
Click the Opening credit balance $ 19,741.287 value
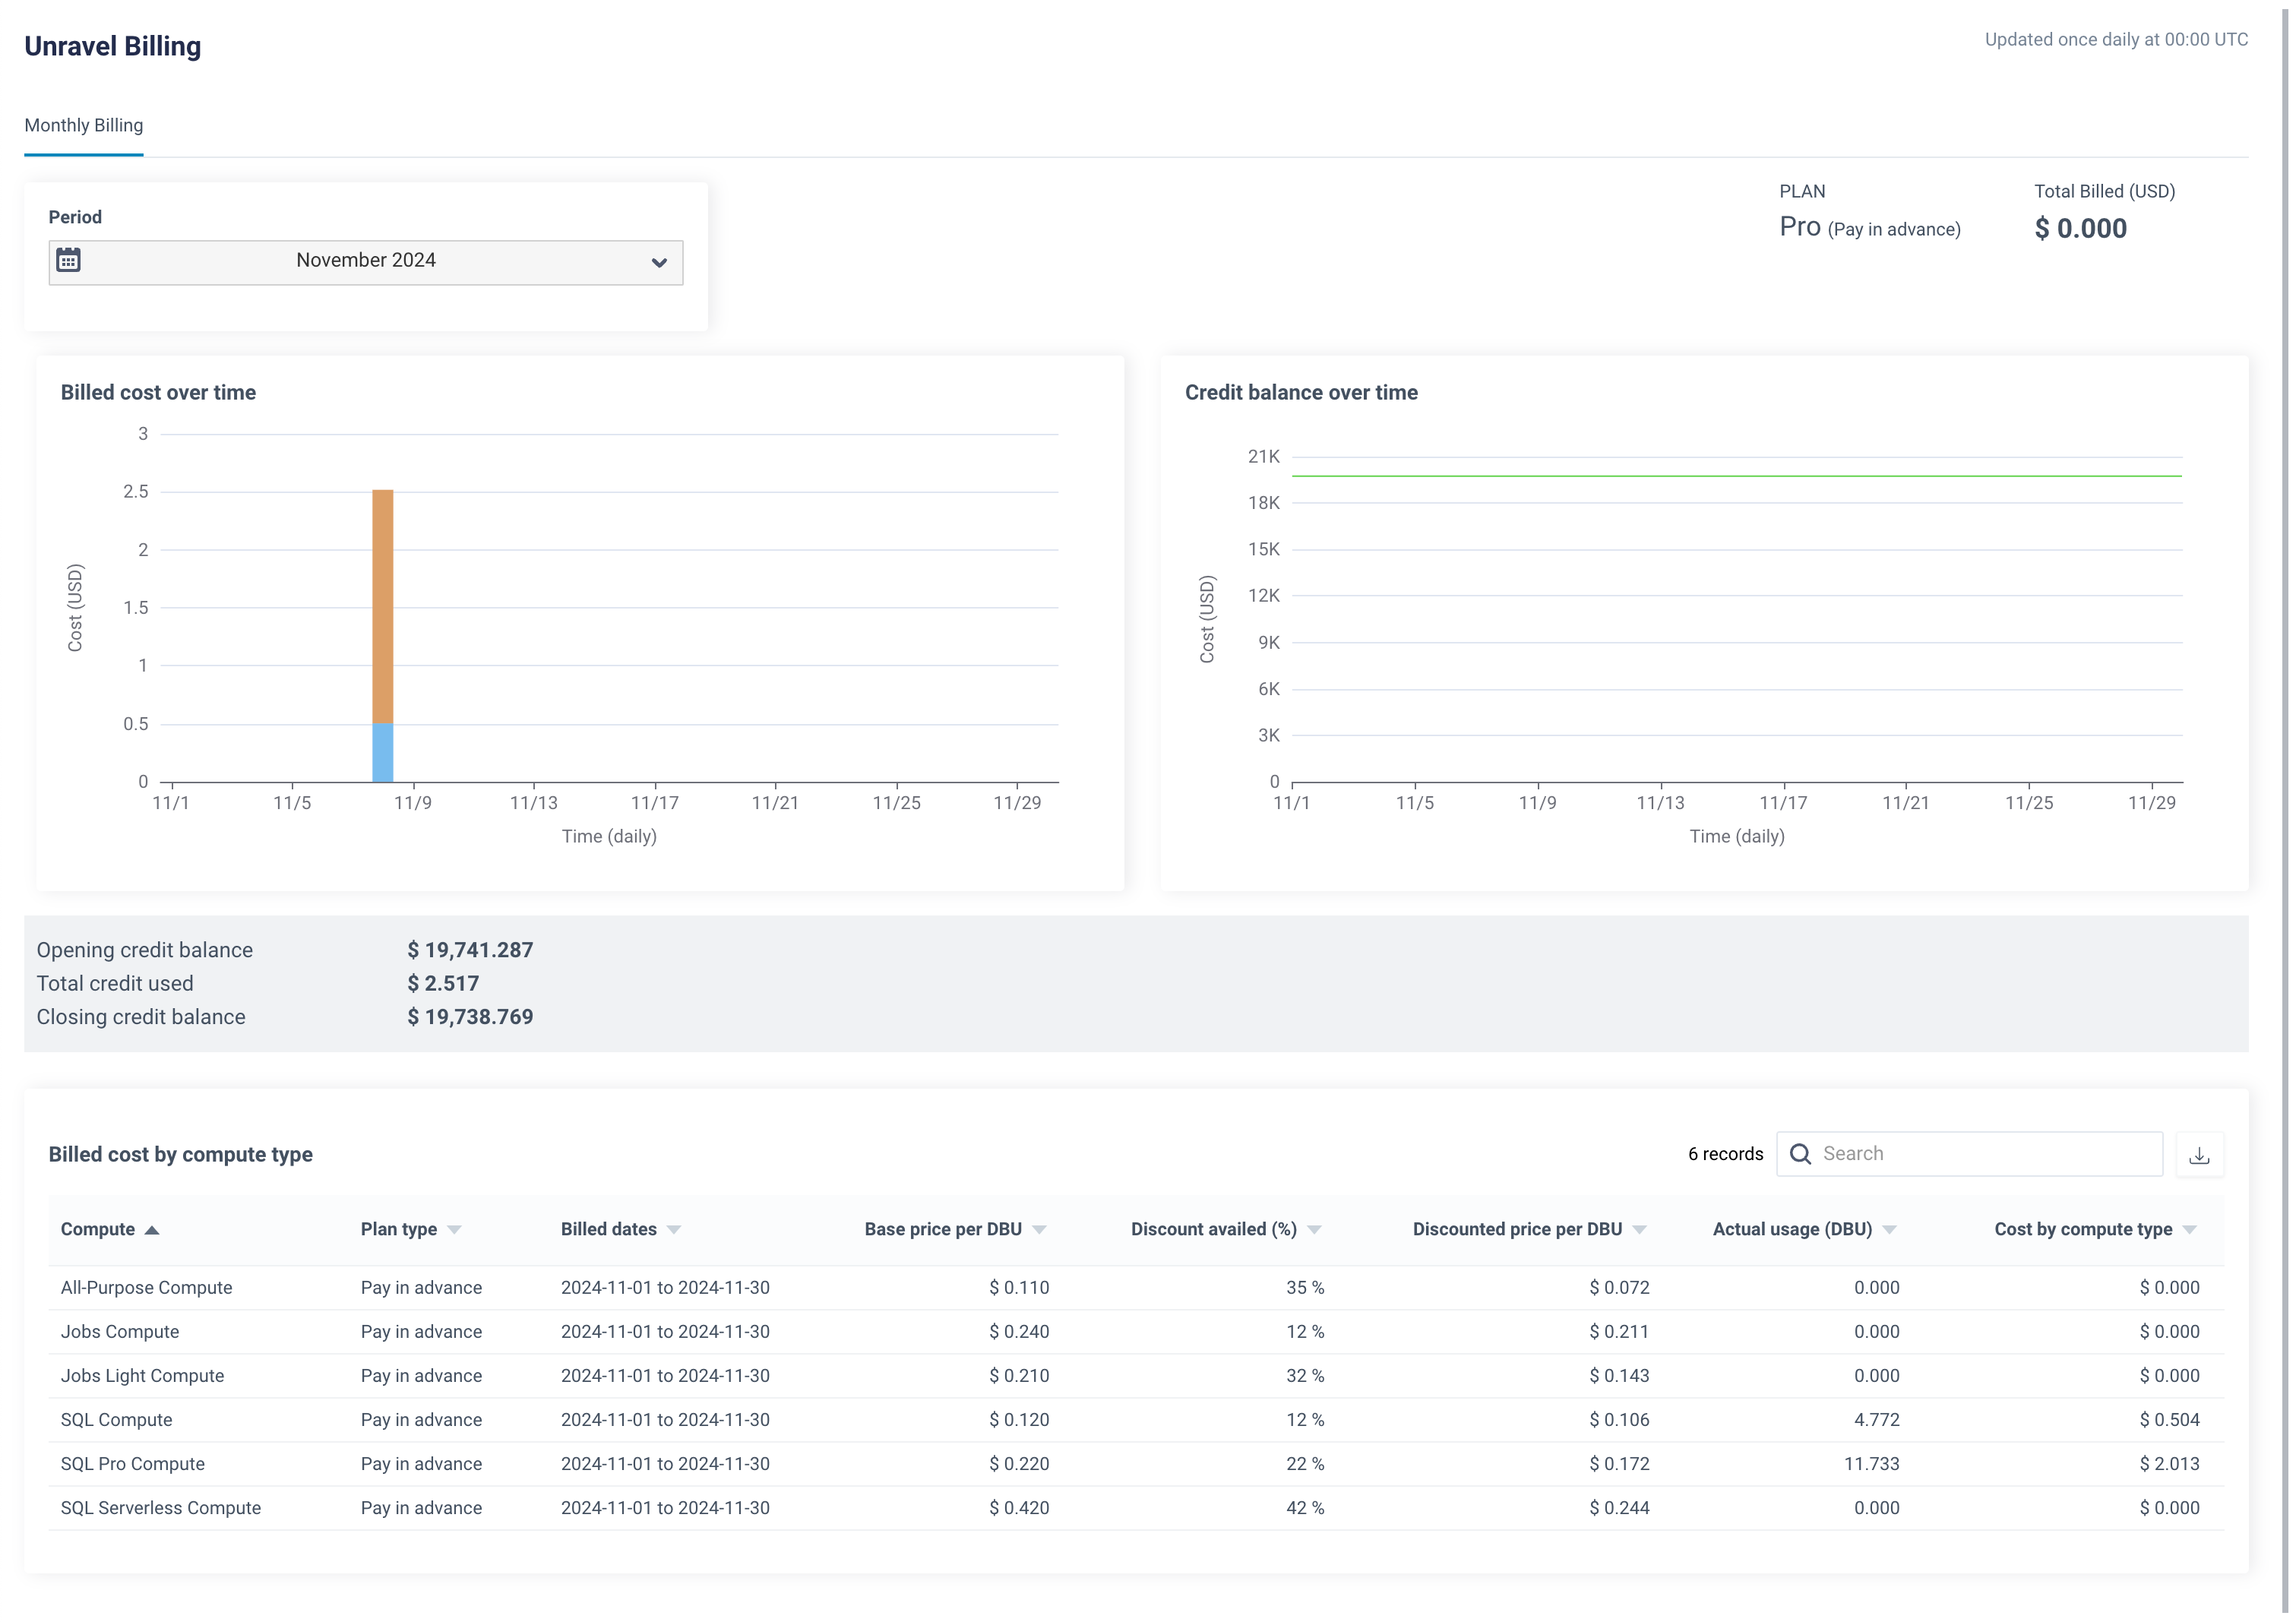[470, 950]
